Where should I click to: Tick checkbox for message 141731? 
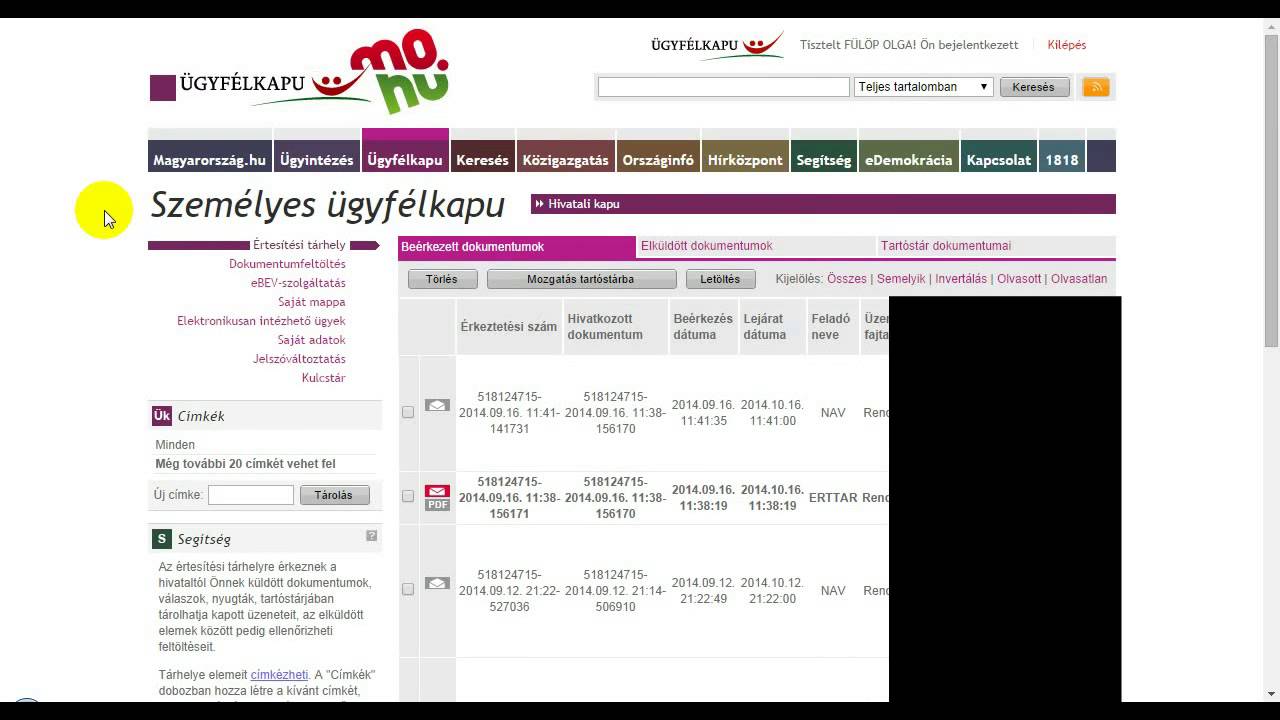coord(408,412)
